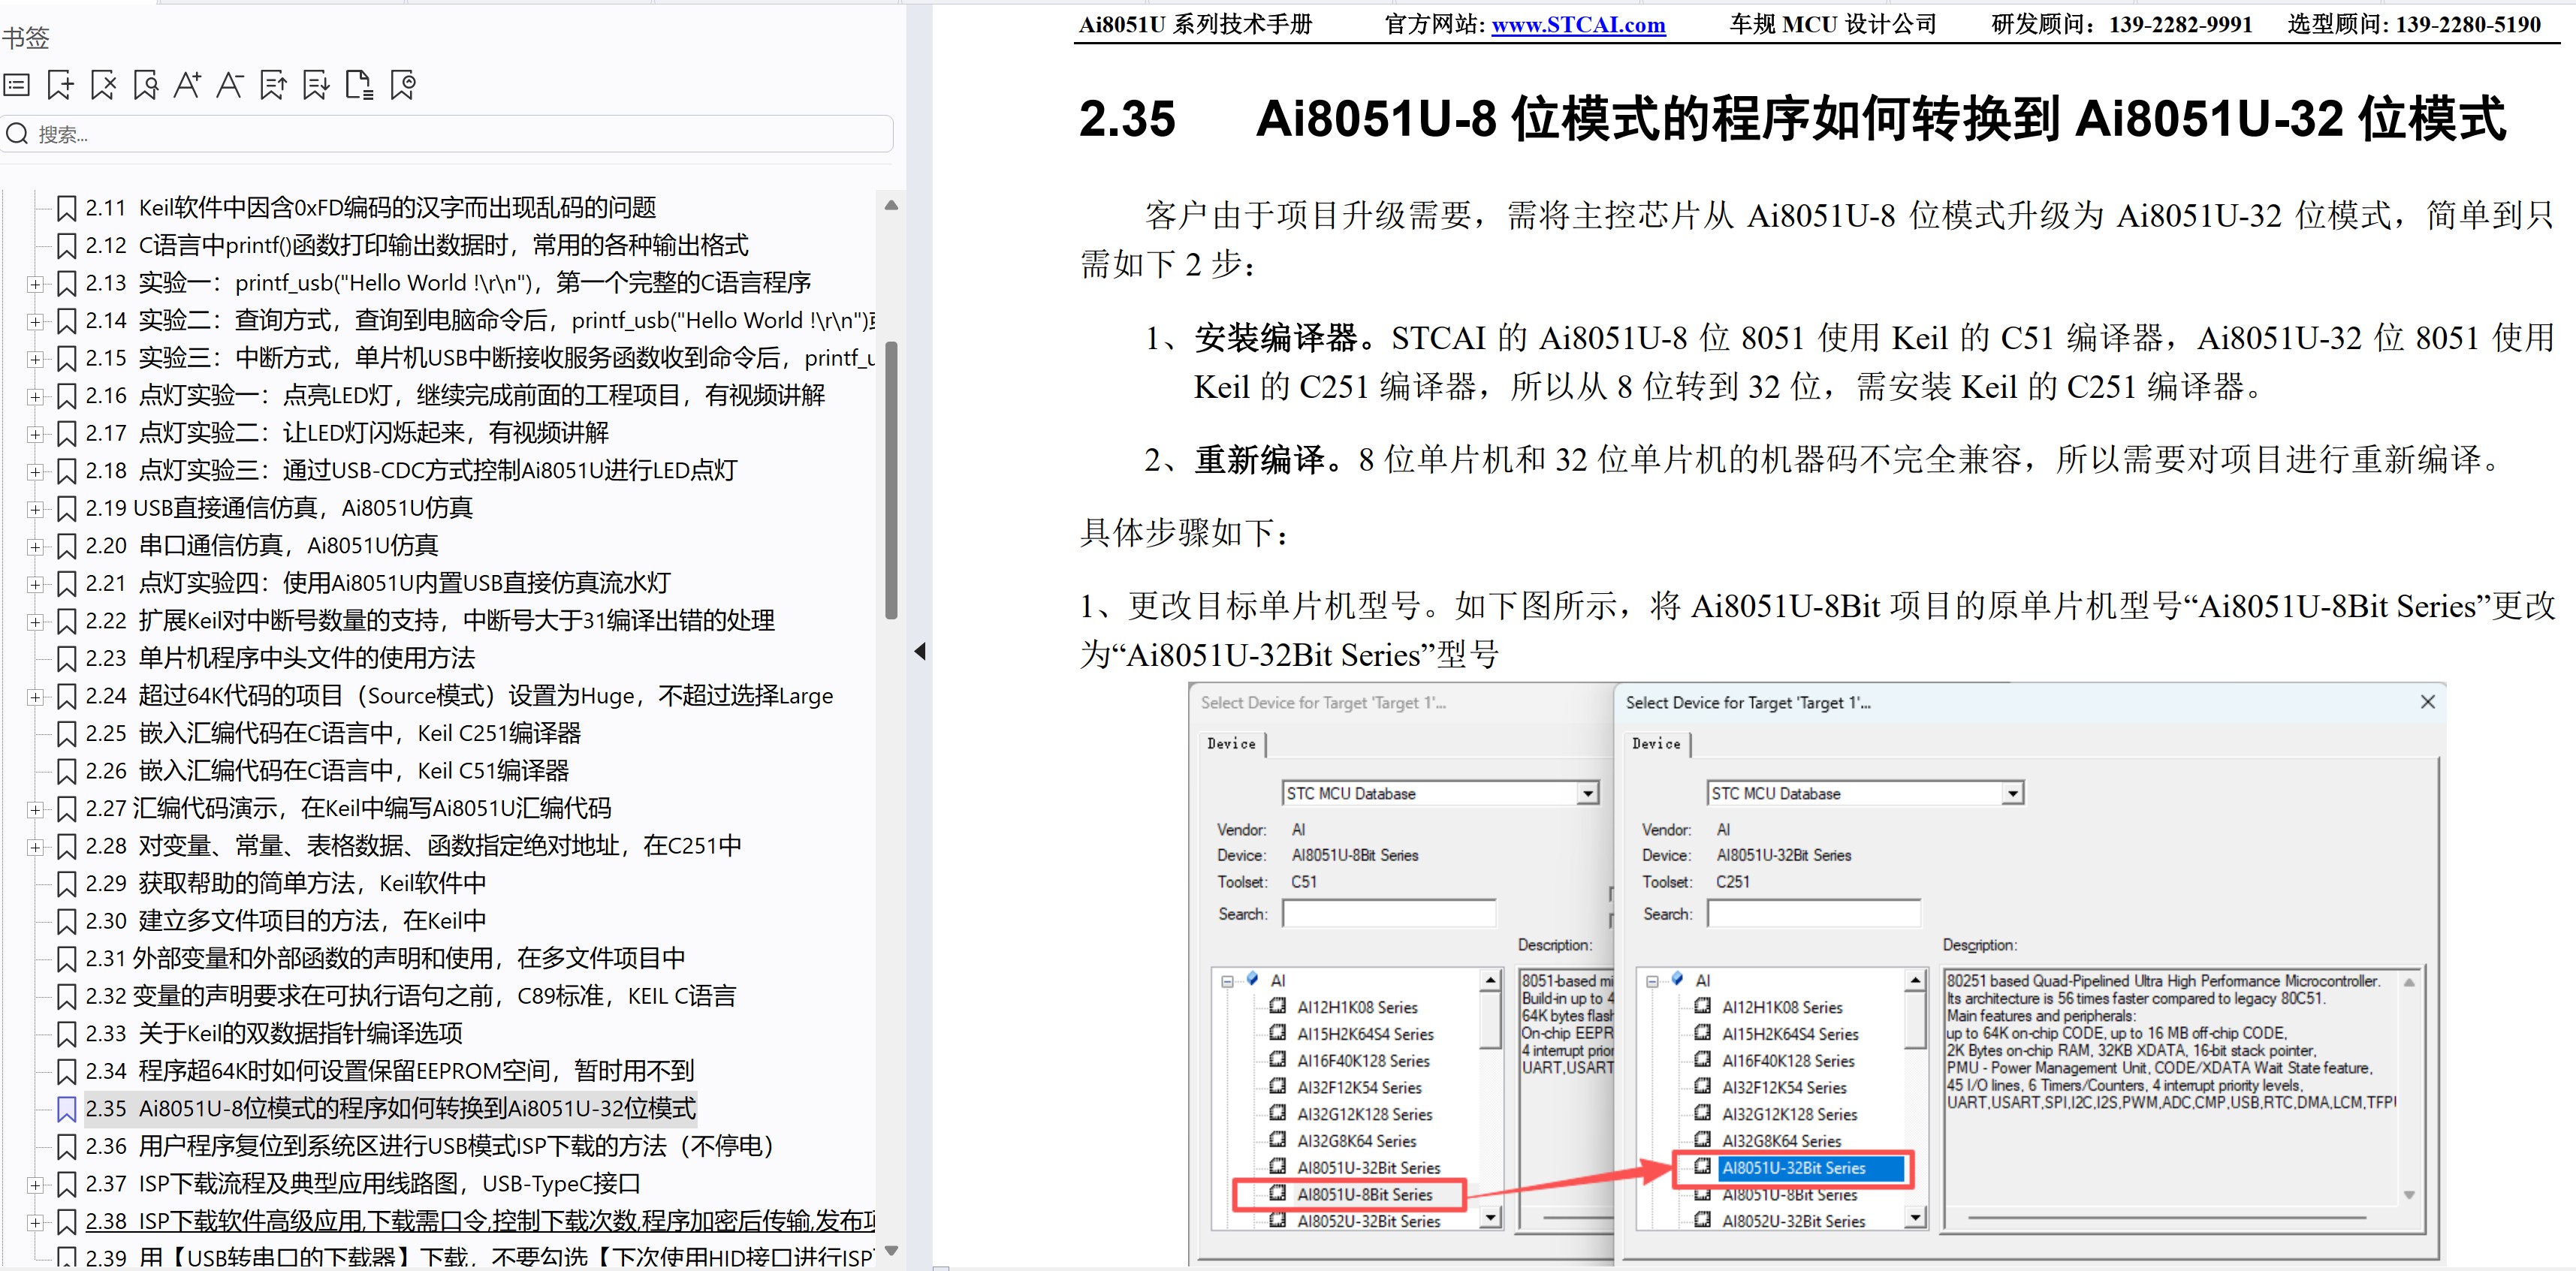Go to bookmark 2.12 printf输出格式
2576x1271 pixels.
tap(416, 246)
